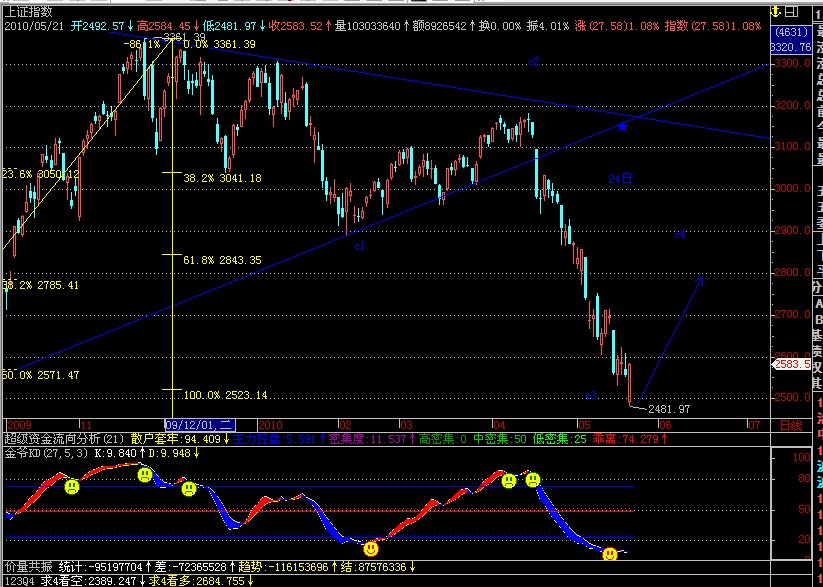Click the 2800.0 price axis label

point(793,272)
